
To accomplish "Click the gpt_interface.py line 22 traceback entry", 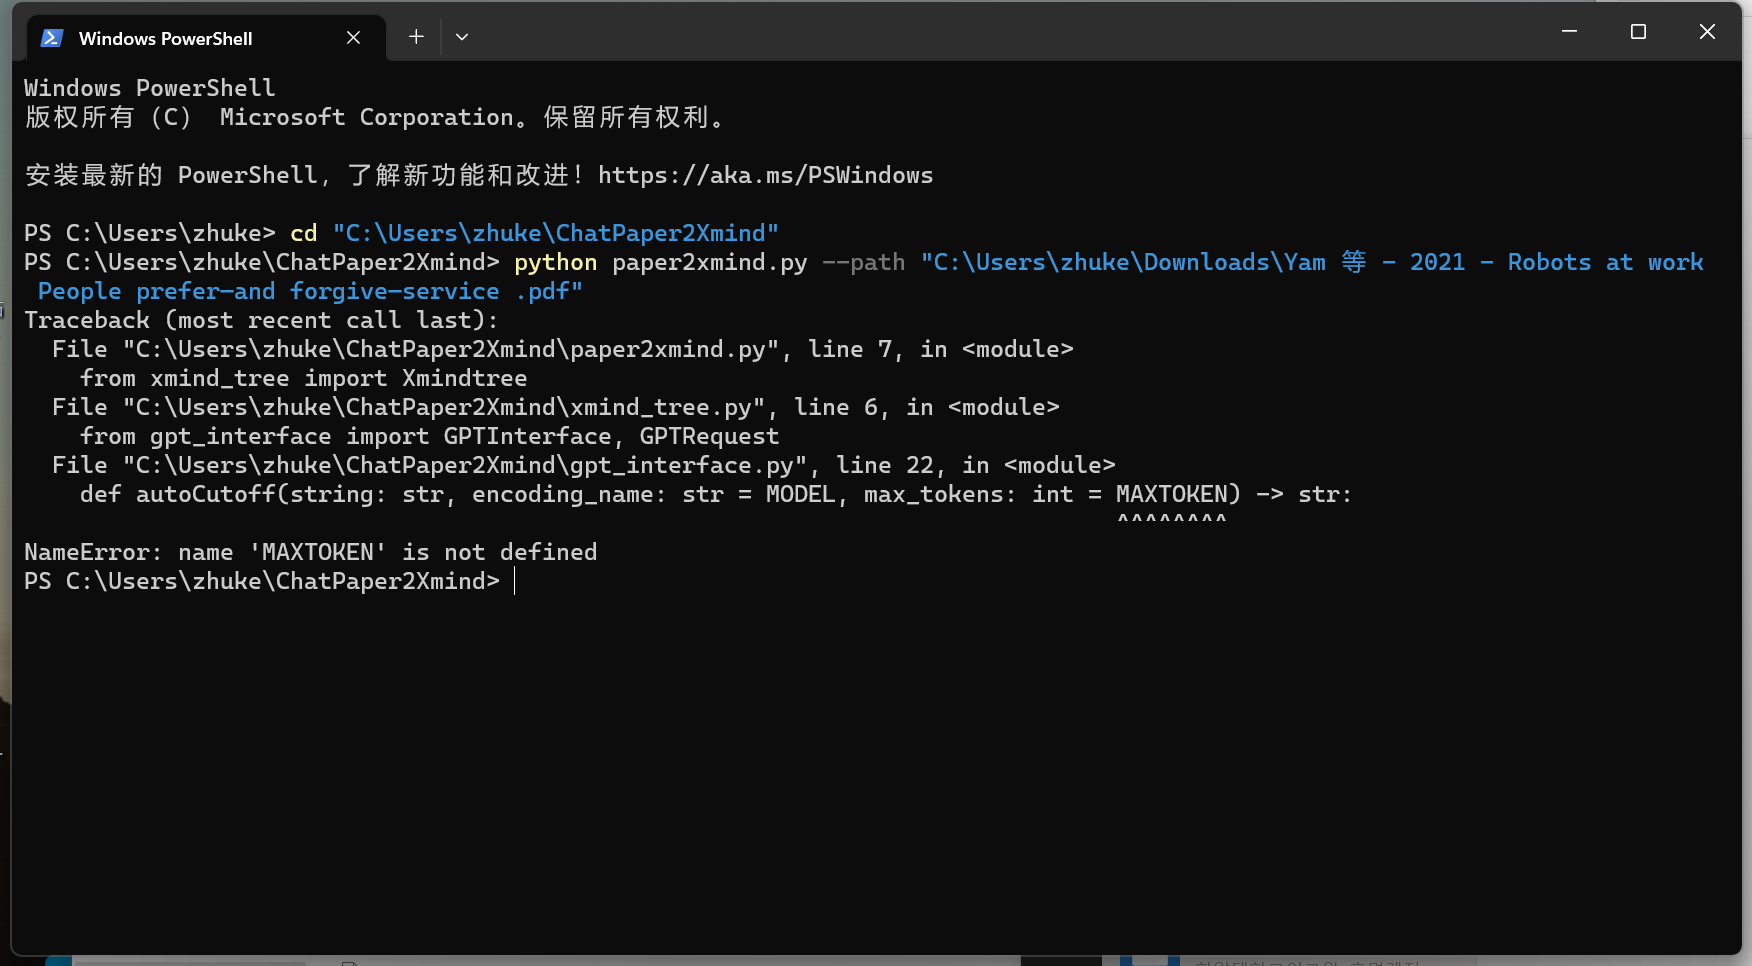I will point(583,465).
